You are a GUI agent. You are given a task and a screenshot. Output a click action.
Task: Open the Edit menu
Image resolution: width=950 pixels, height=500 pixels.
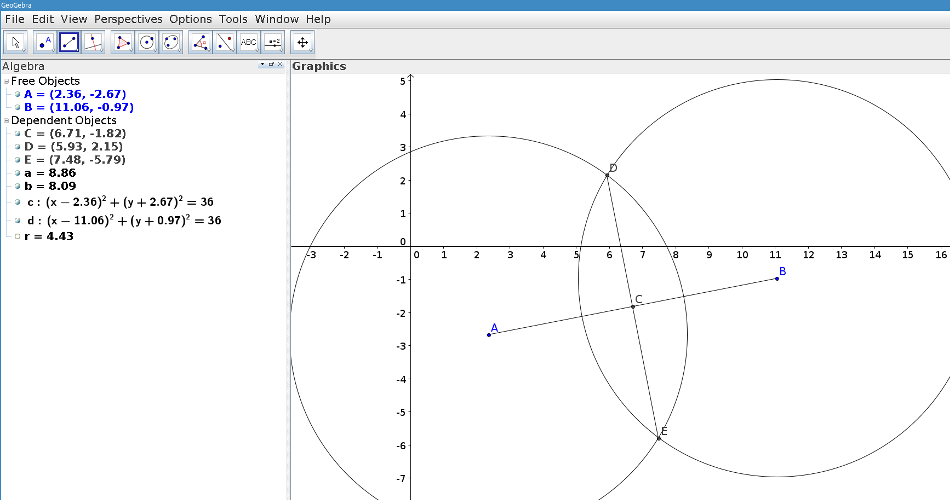pos(42,19)
